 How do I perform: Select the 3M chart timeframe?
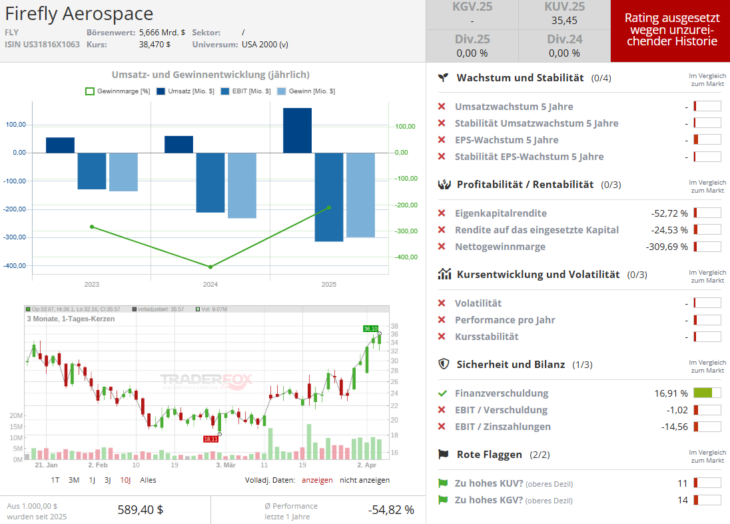click(73, 480)
